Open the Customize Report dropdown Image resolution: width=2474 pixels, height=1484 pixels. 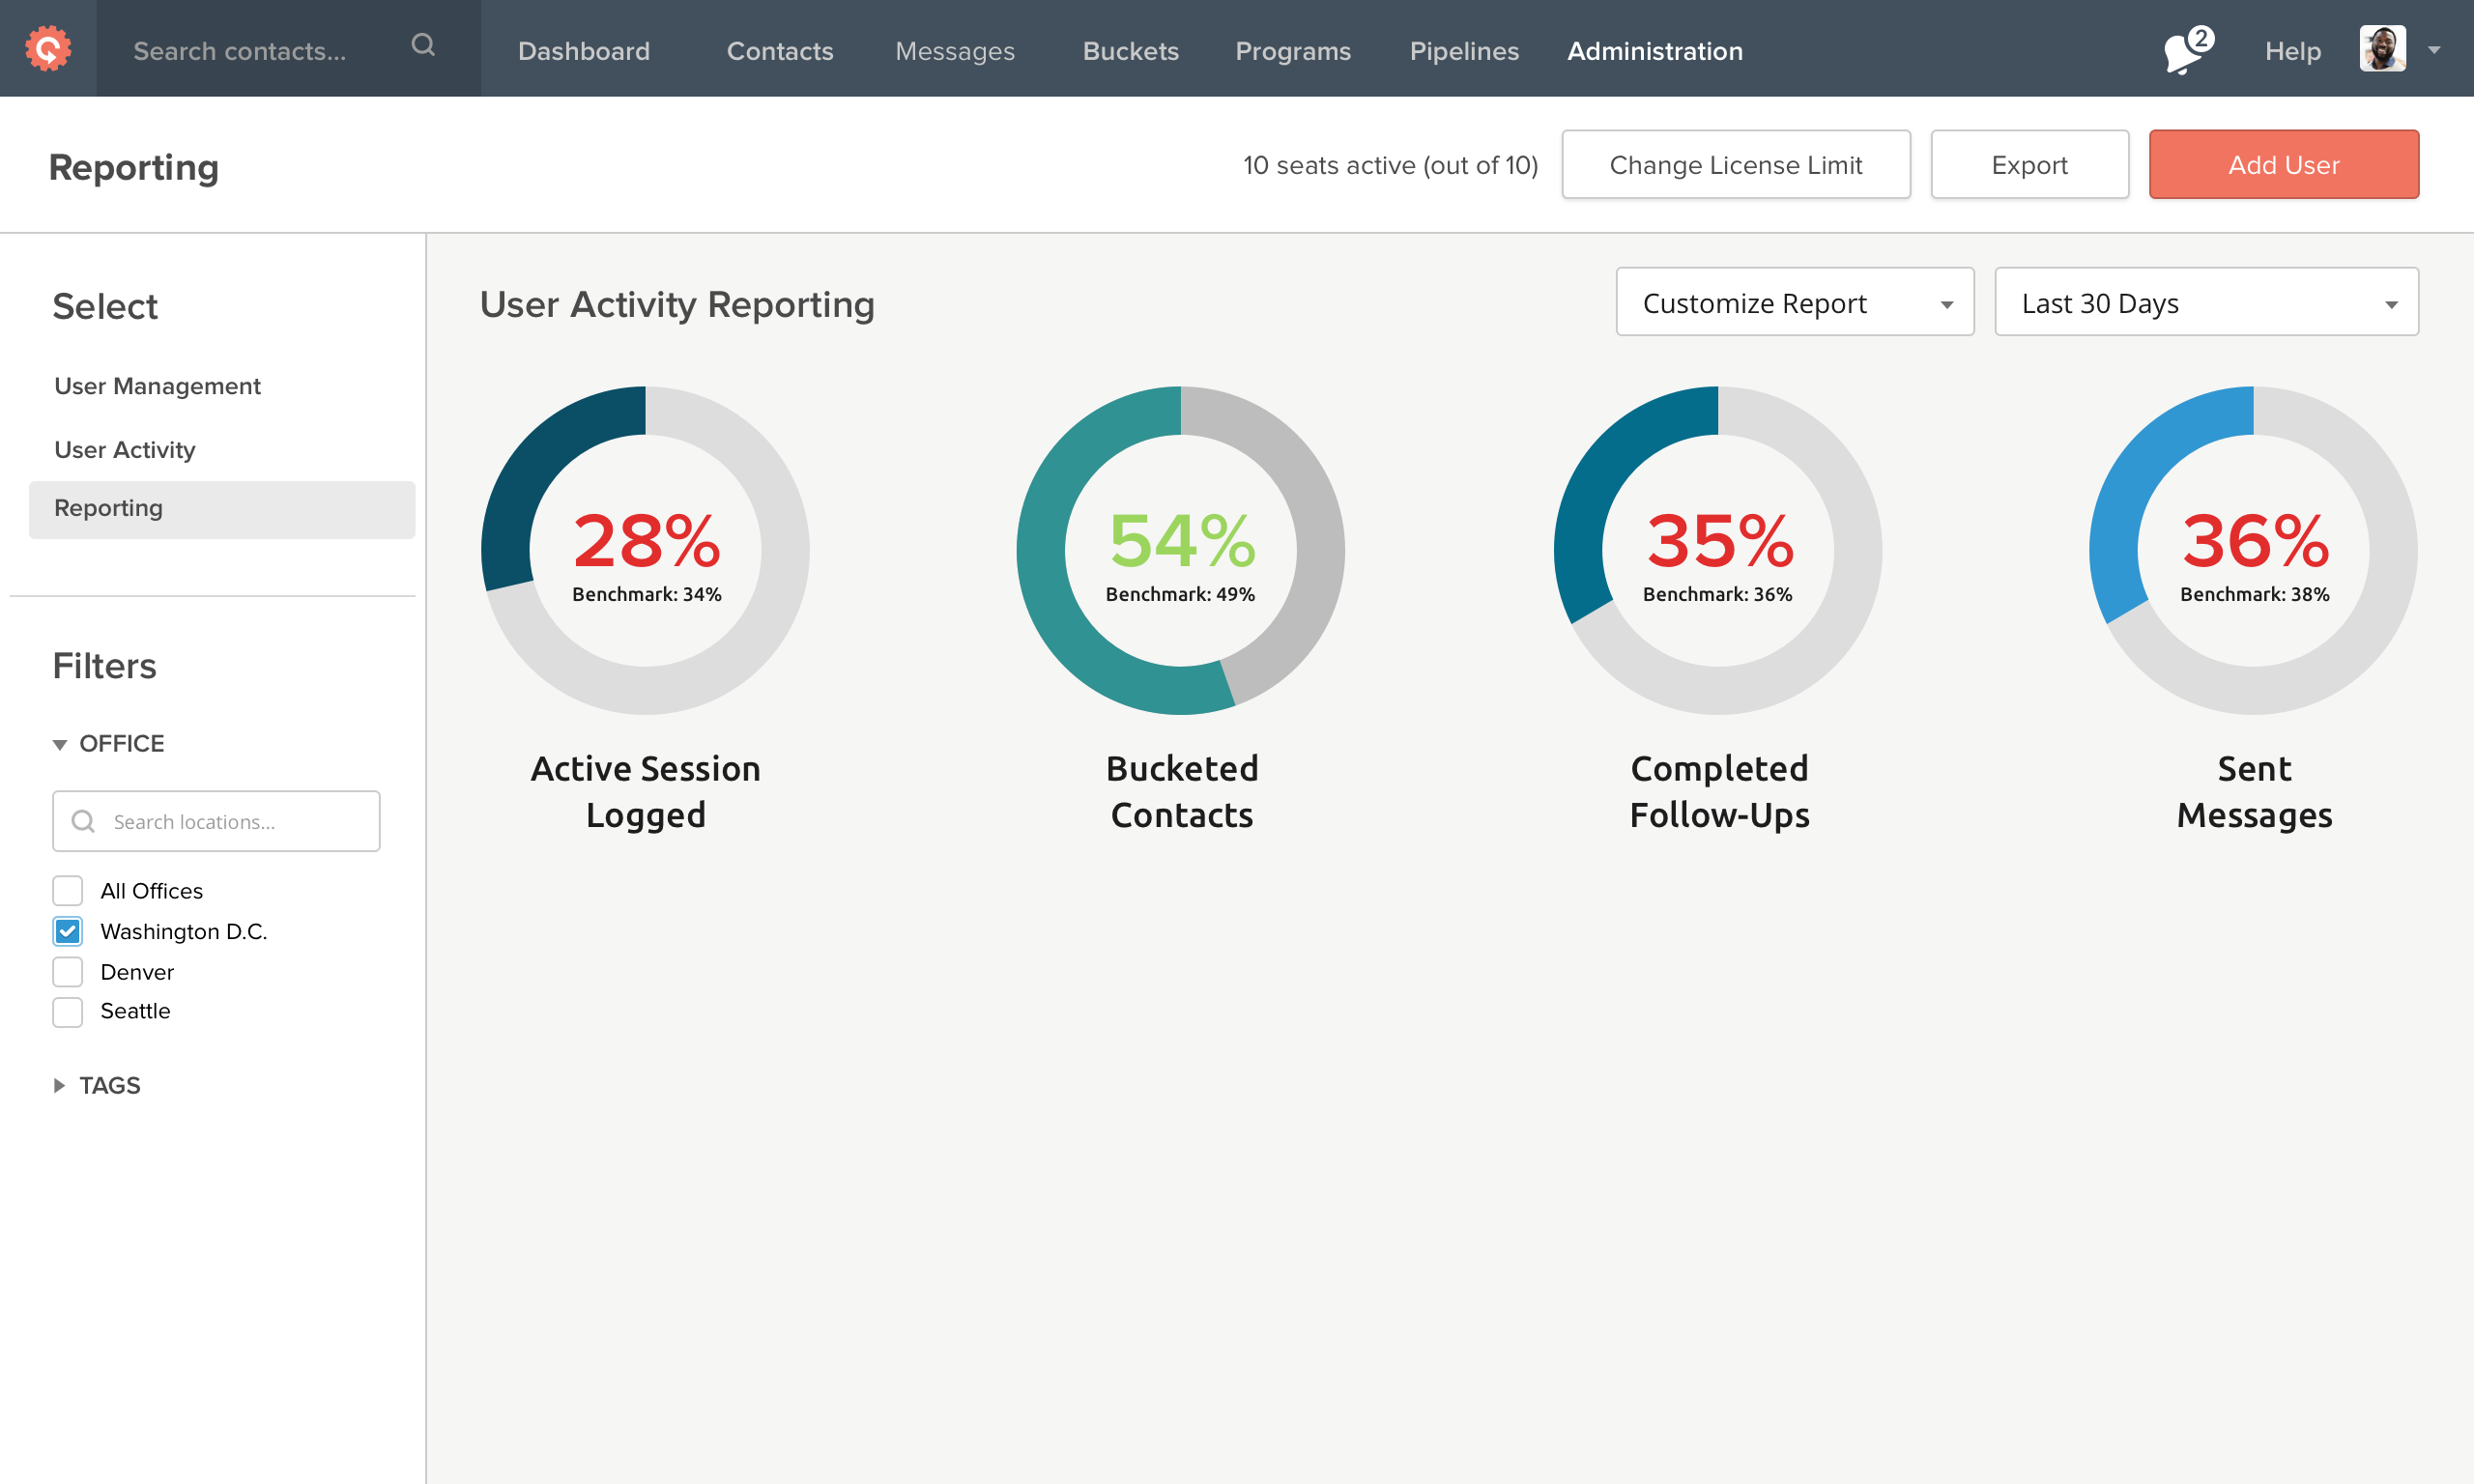pos(1794,302)
